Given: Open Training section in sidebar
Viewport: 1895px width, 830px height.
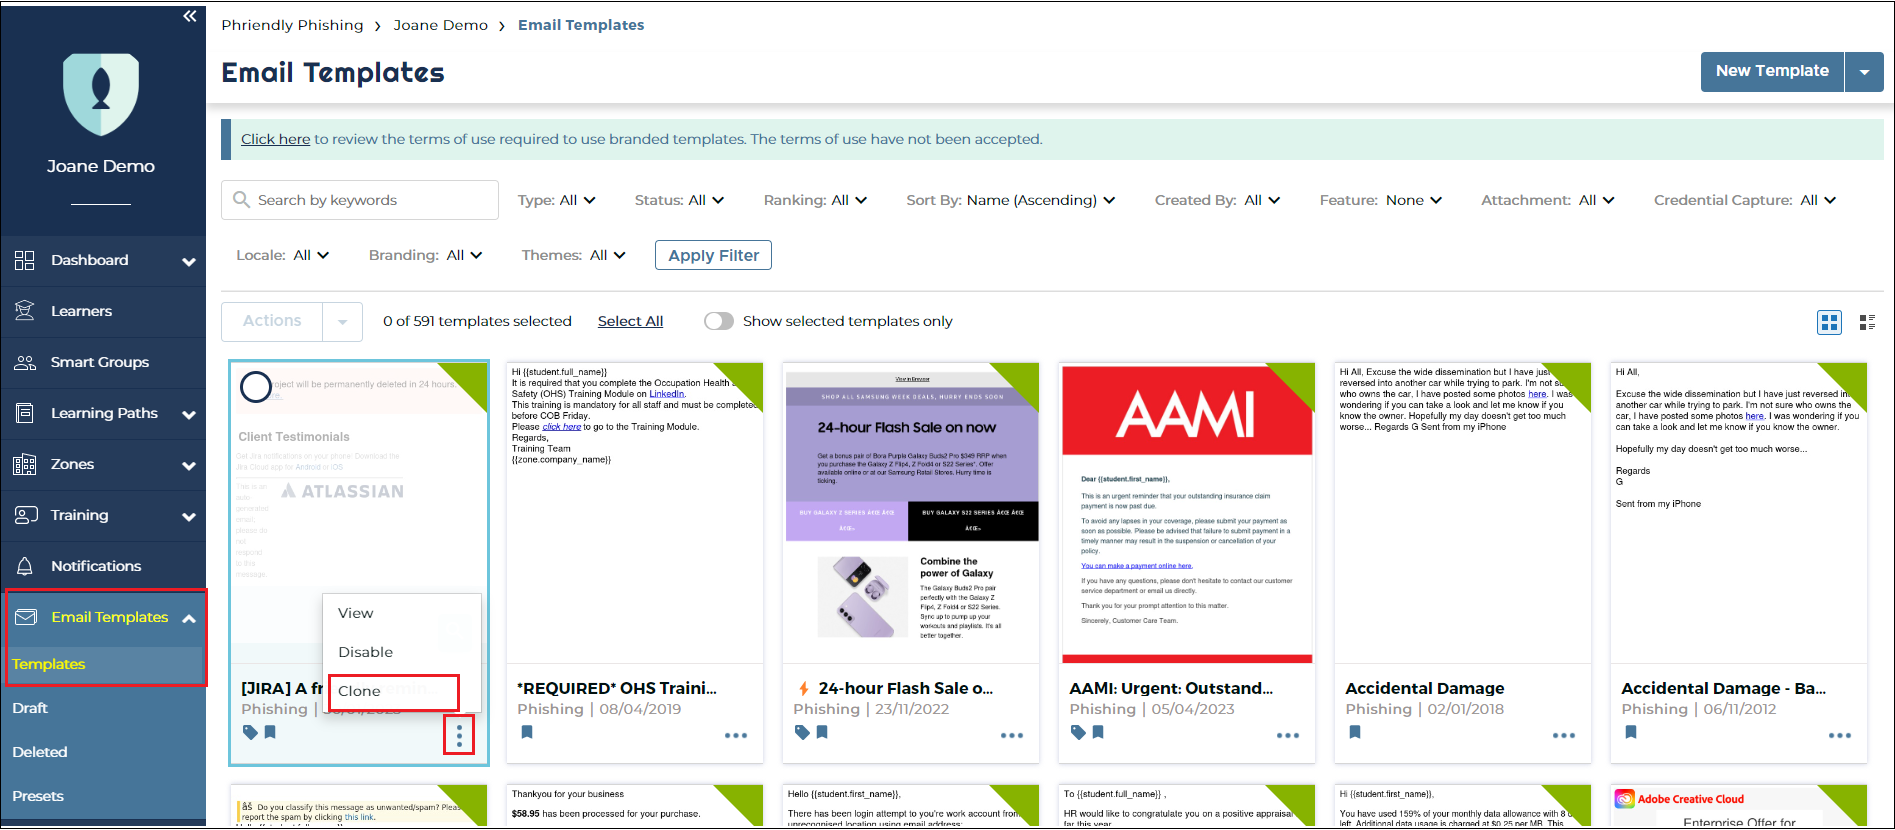Looking at the screenshot, I should (79, 515).
